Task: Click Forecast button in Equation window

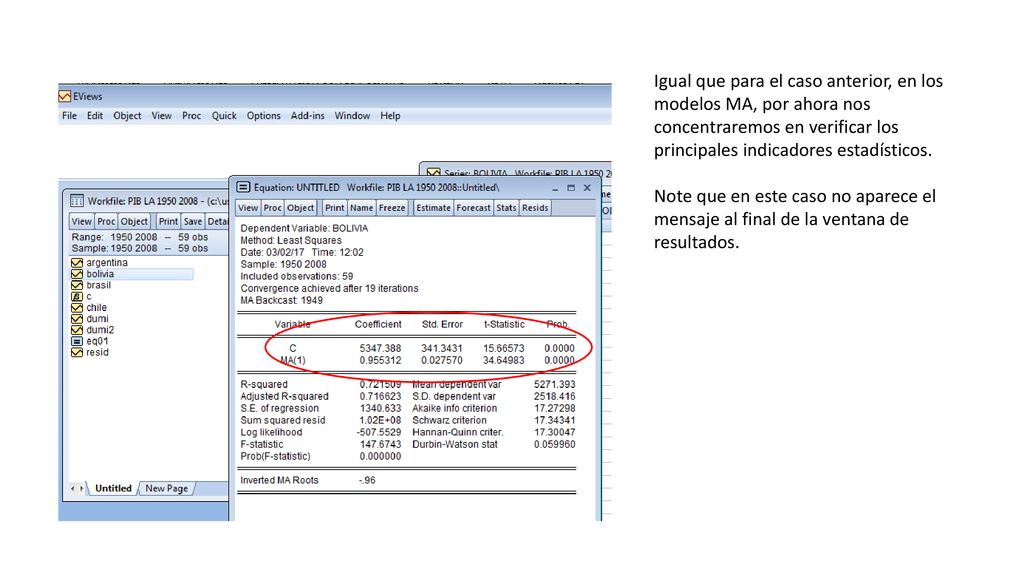Action: (473, 208)
